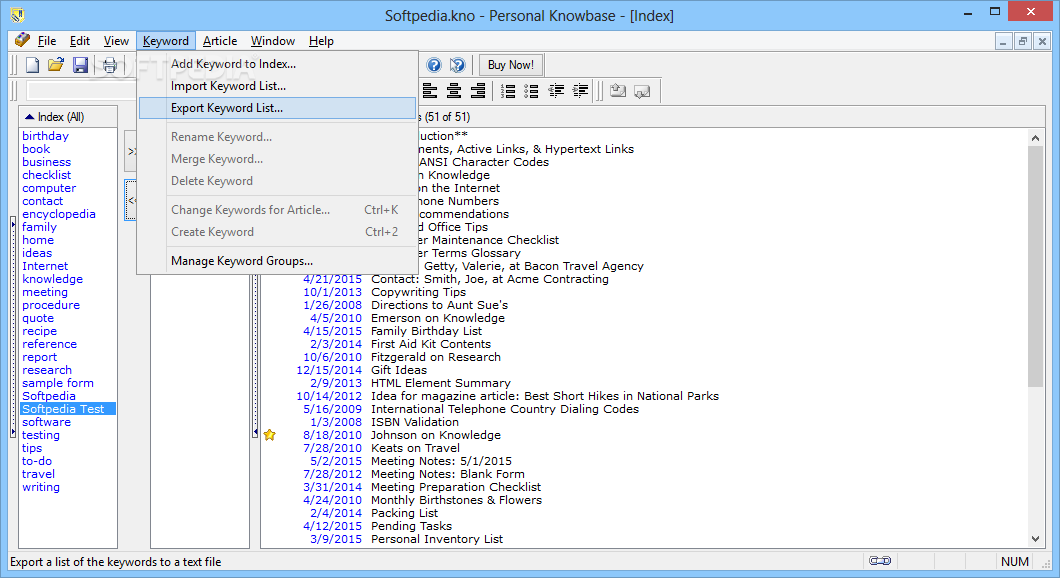Open article 'Directions to Aunt Sue's'
Viewport: 1060px width, 578px height.
point(439,305)
